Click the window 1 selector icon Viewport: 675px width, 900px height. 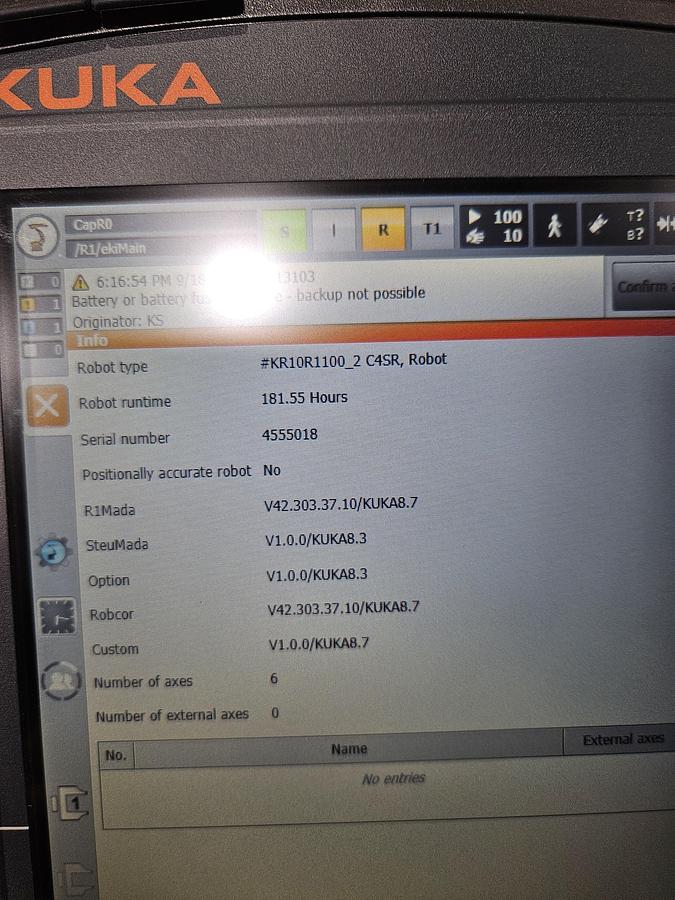coord(71,804)
